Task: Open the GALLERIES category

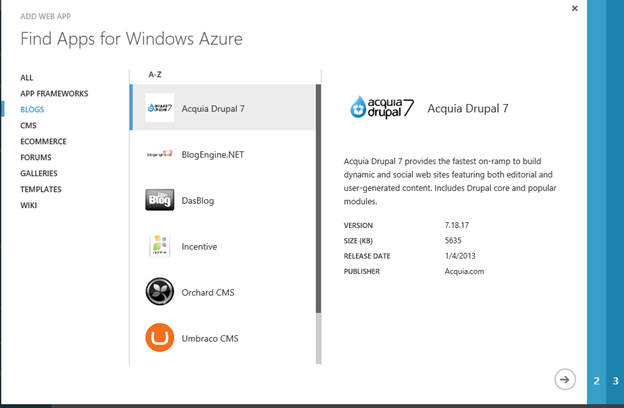Action: pos(39,173)
